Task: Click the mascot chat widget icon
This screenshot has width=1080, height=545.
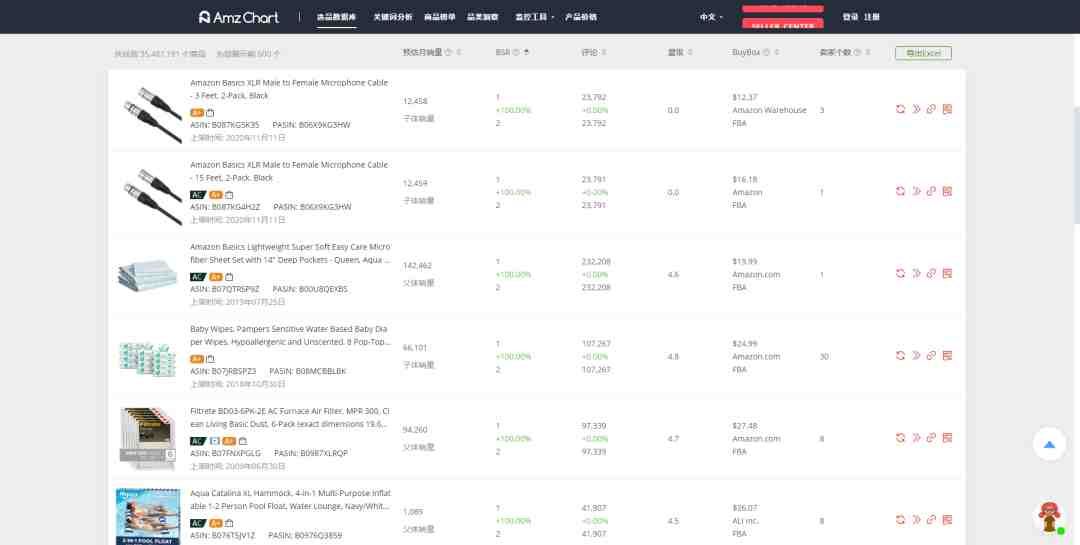Action: (x=1050, y=518)
